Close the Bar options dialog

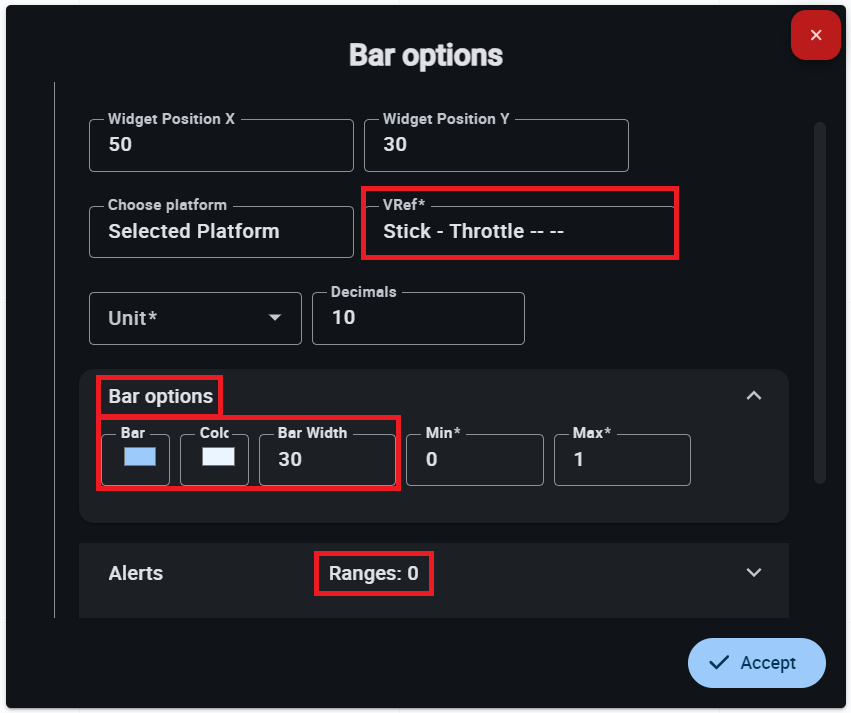[816, 36]
